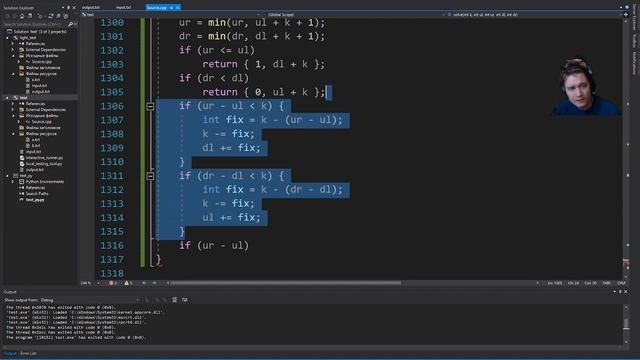Viewport: 640px width, 360px height.
Task: Click the Back arrow in Solution Explorer toolbar
Action: 7,16
